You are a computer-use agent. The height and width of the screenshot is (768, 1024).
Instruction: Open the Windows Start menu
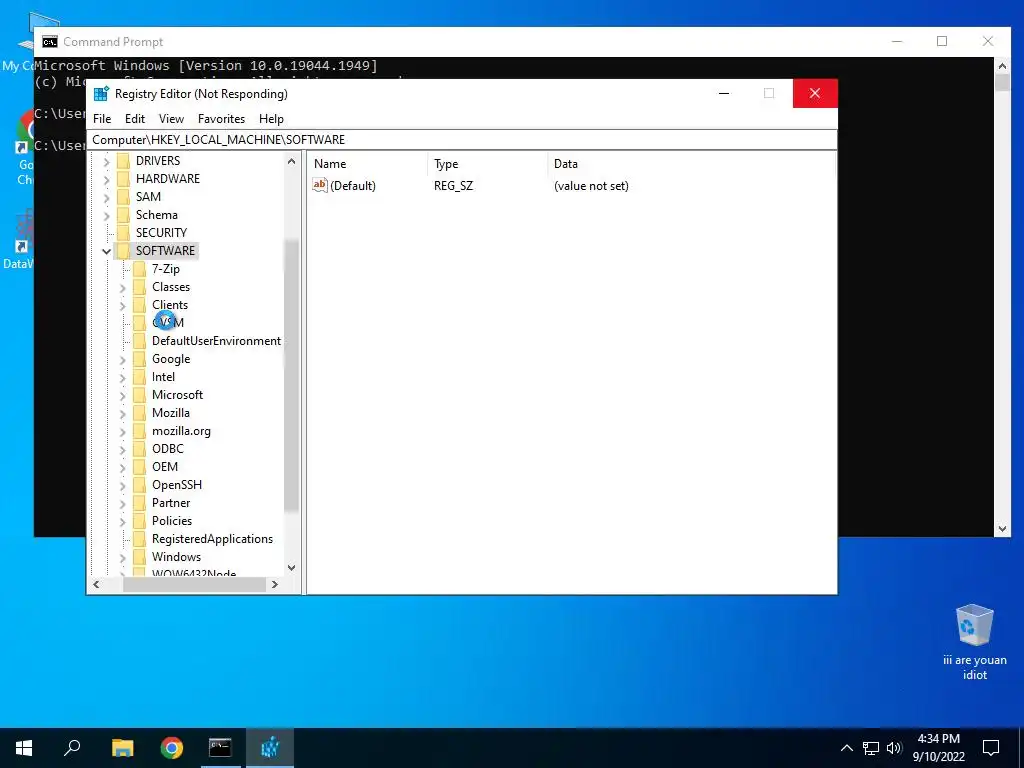[x=24, y=748]
